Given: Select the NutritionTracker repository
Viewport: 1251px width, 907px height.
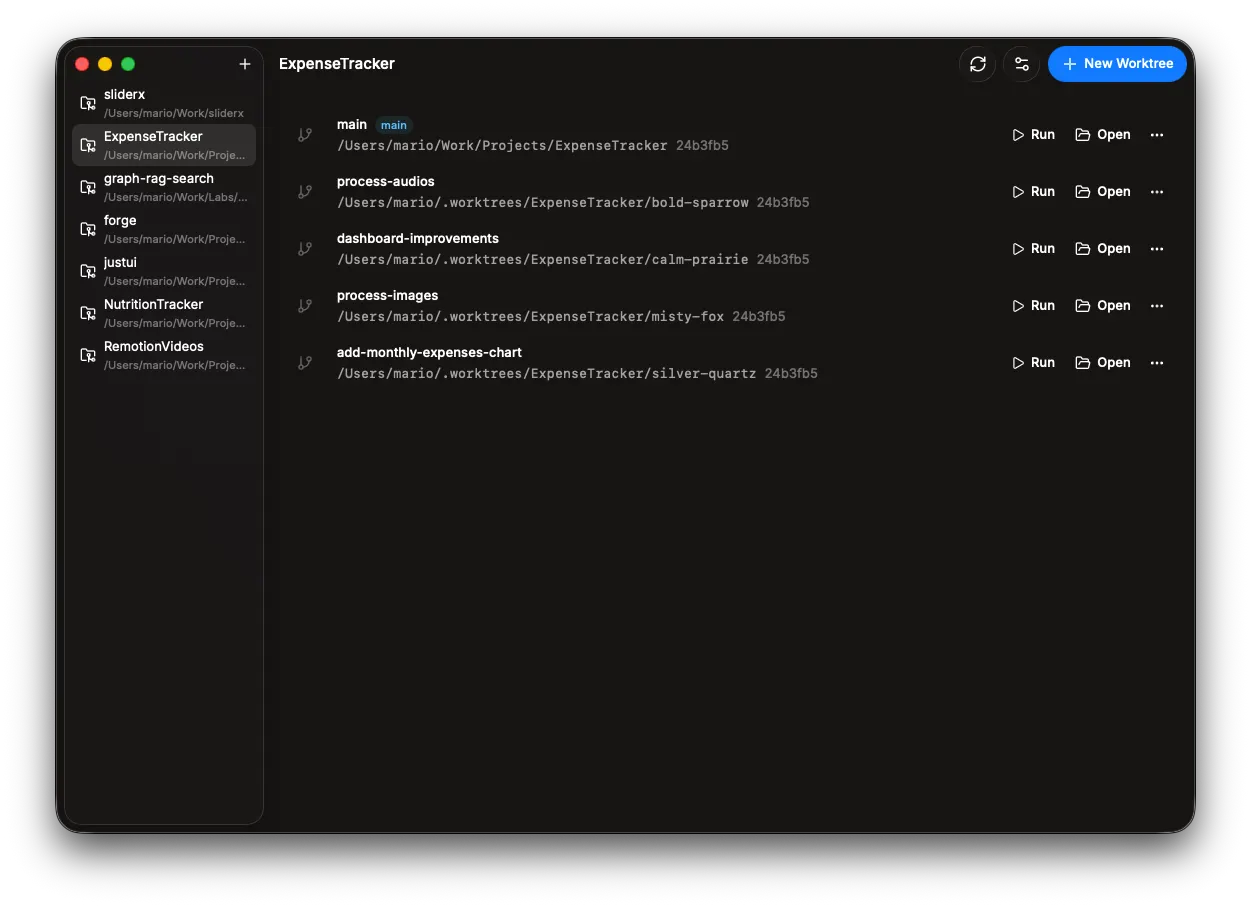Looking at the screenshot, I should (x=164, y=313).
